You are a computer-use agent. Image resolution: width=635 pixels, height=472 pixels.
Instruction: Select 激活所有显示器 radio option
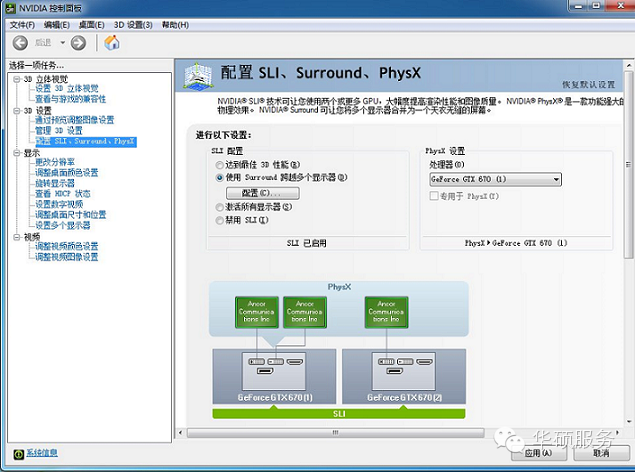tap(219, 207)
